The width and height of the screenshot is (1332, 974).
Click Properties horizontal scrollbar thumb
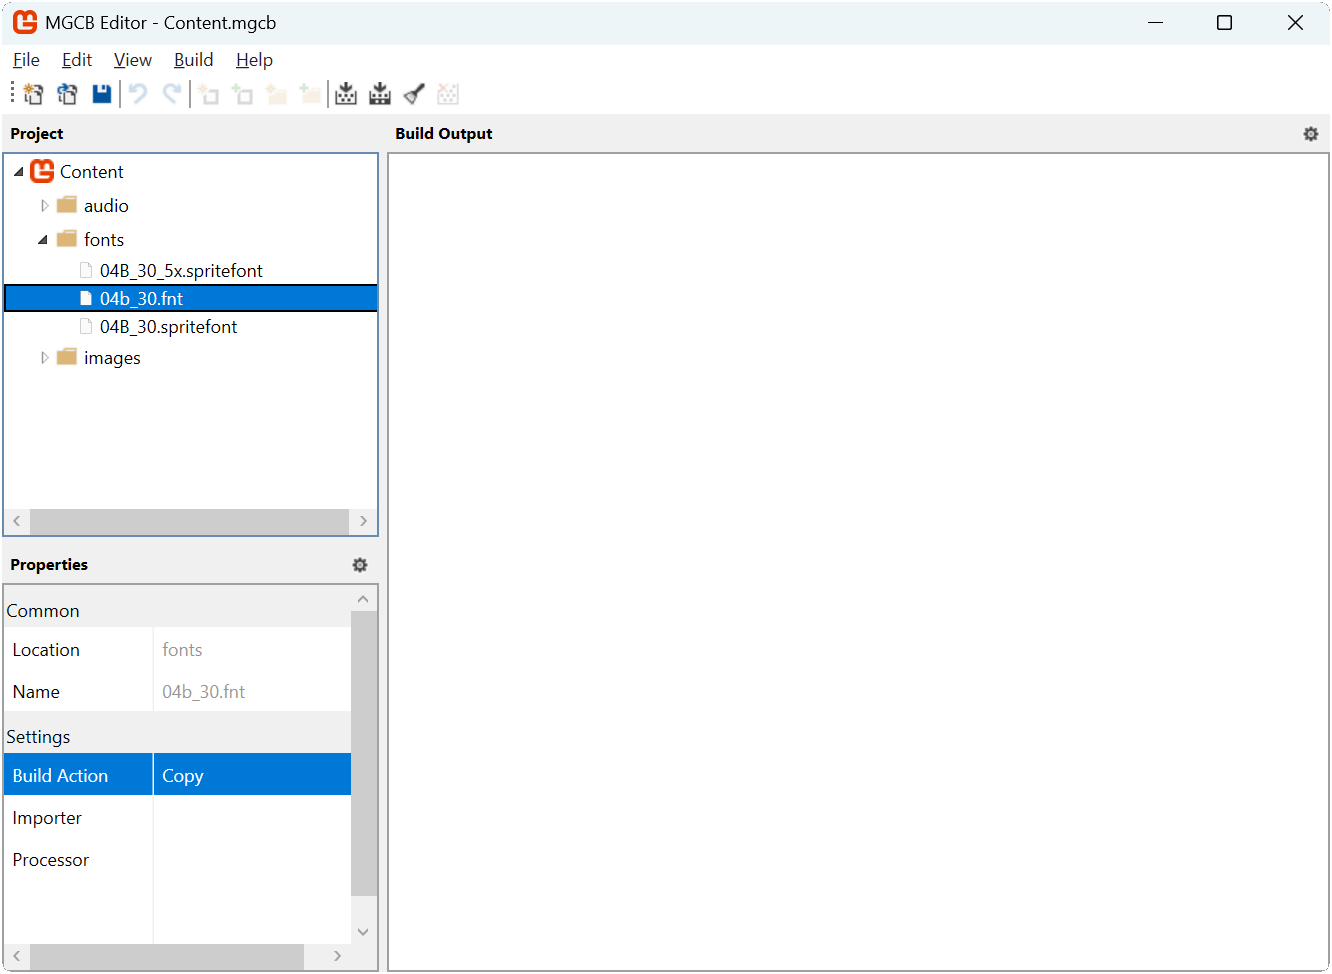(x=167, y=956)
